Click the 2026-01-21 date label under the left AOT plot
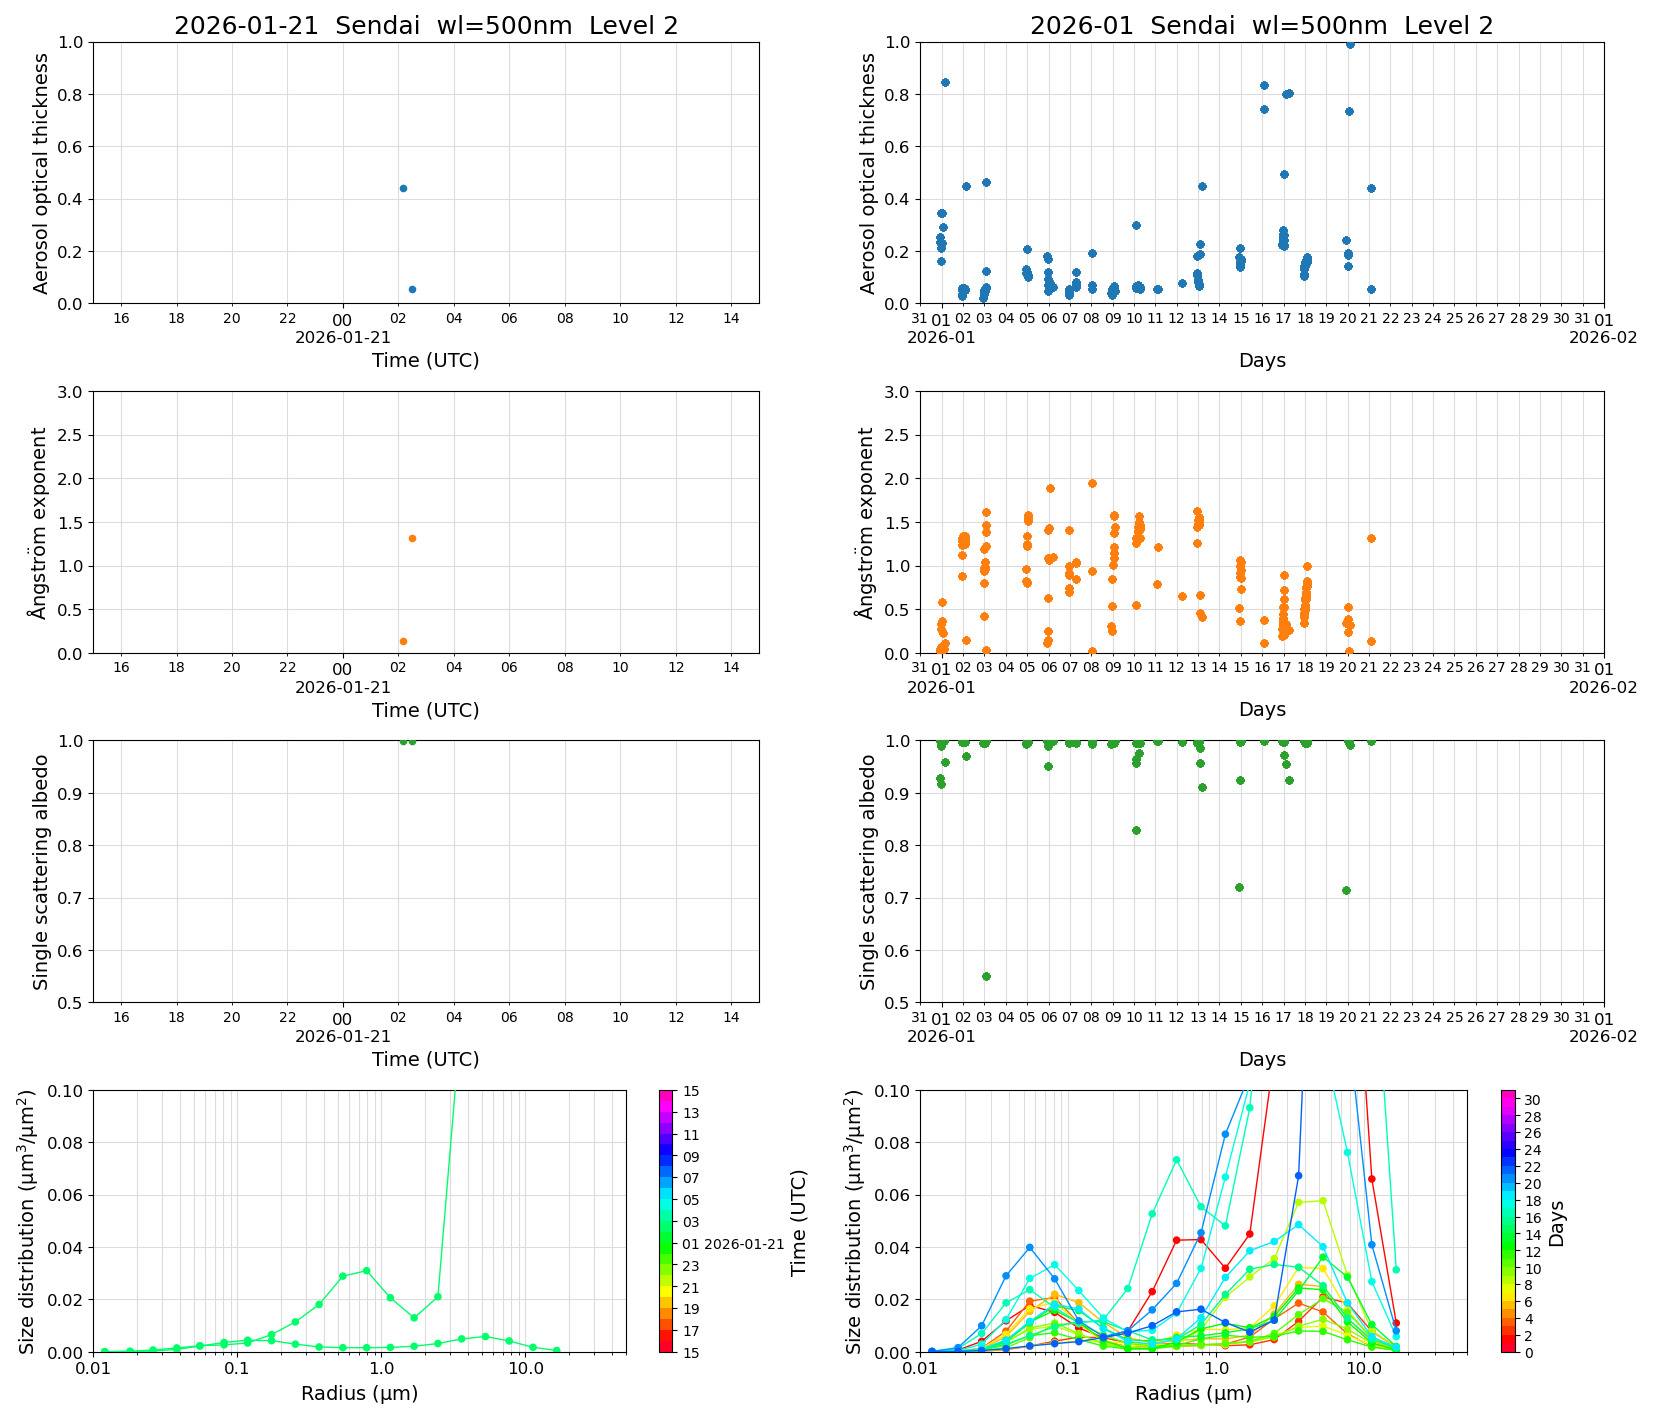This screenshot has width=1654, height=1420. (x=343, y=336)
